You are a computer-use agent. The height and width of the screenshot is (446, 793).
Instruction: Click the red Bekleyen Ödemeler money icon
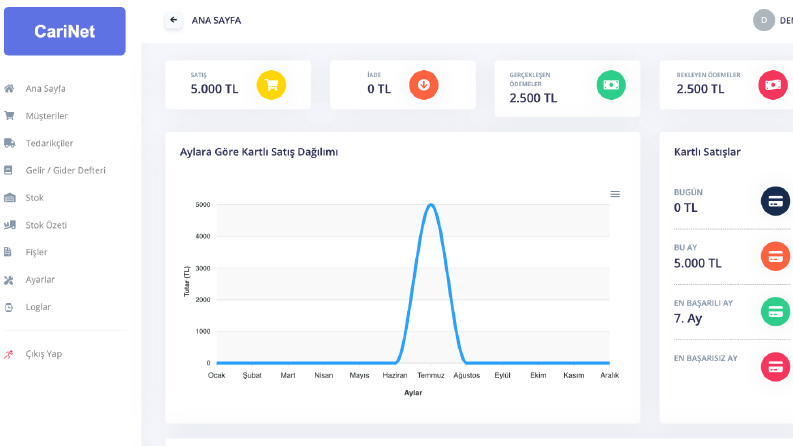[773, 85]
